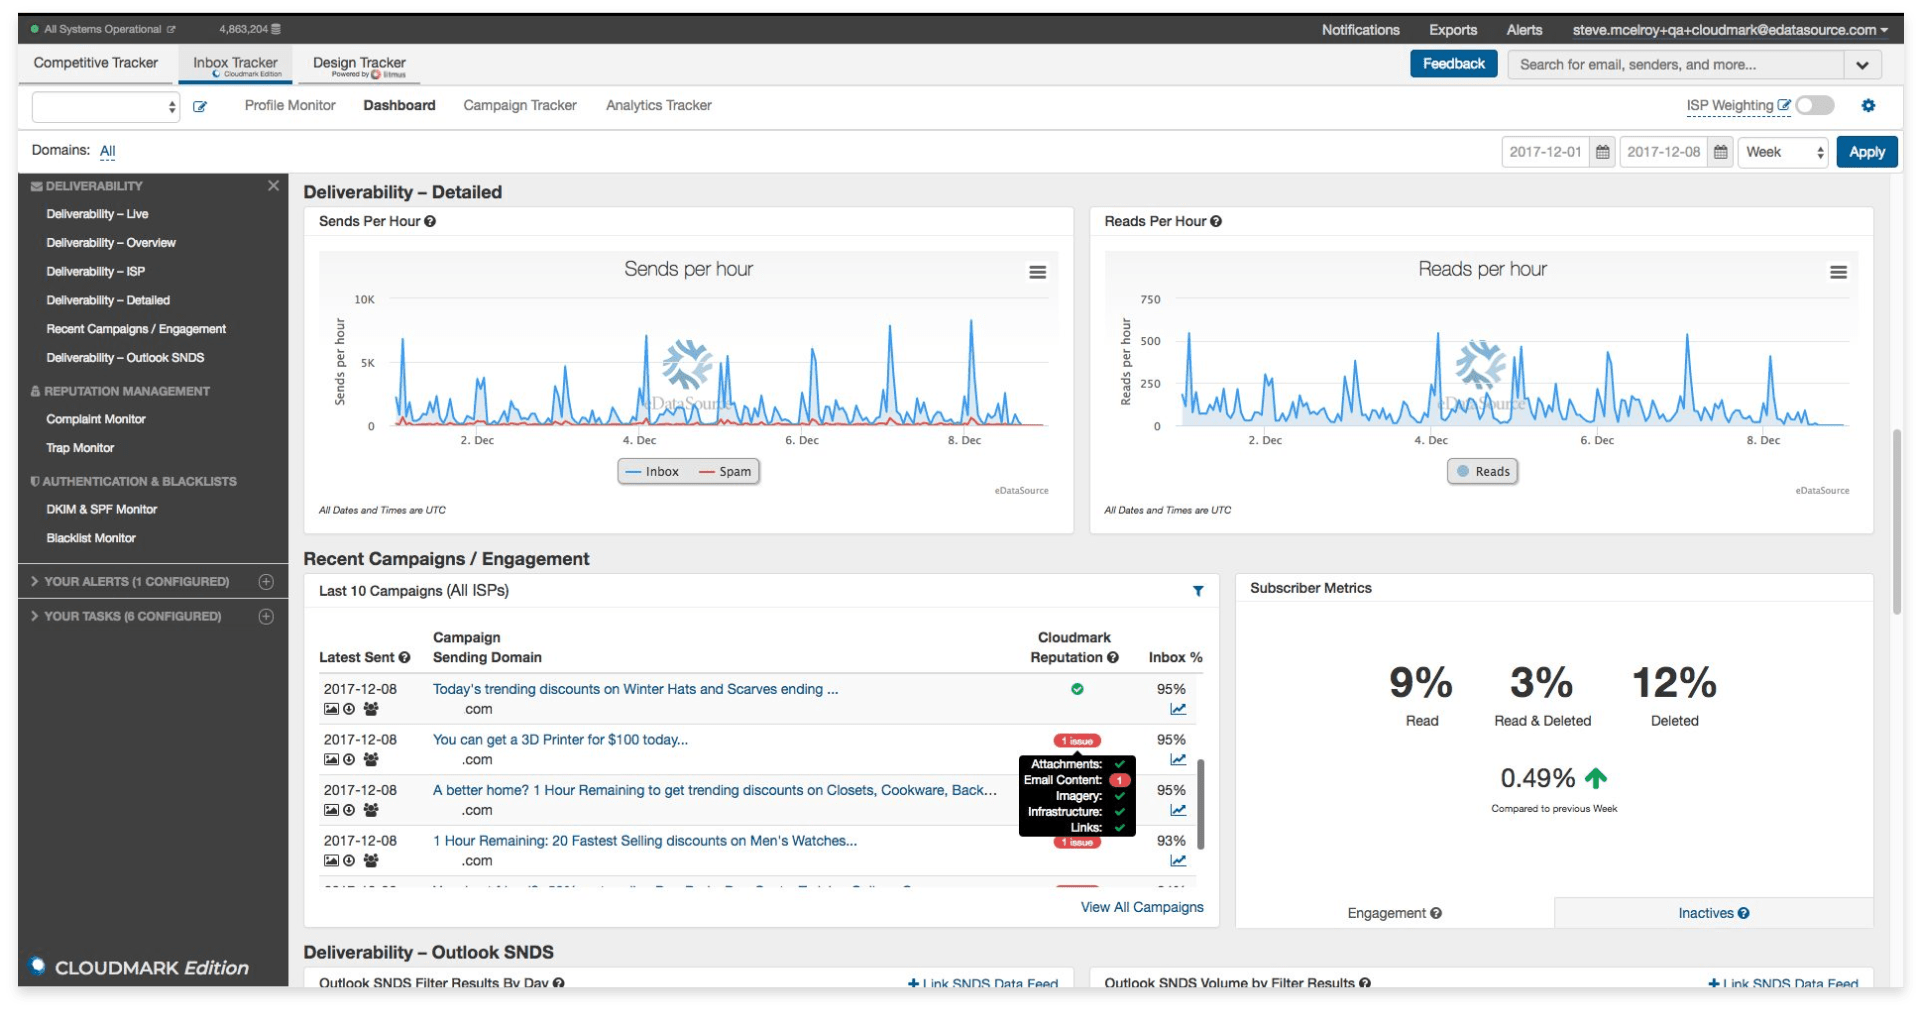Viewport: 1922px width, 1012px height.
Task: Open the Sends per hour chart menu
Action: click(x=1037, y=272)
